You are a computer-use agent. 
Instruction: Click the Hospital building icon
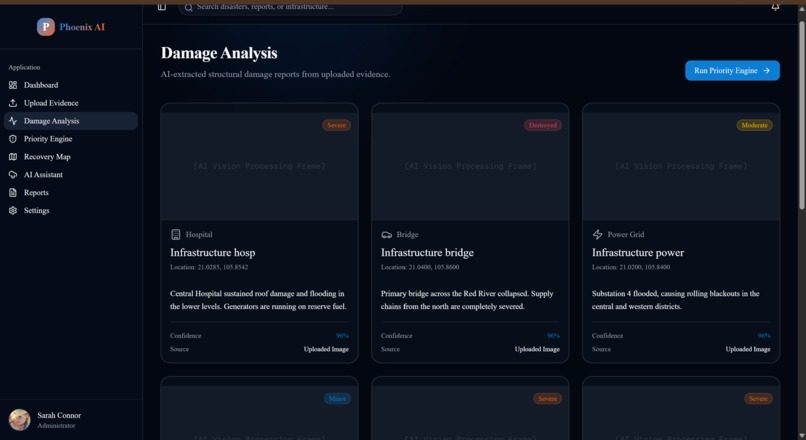[176, 234]
